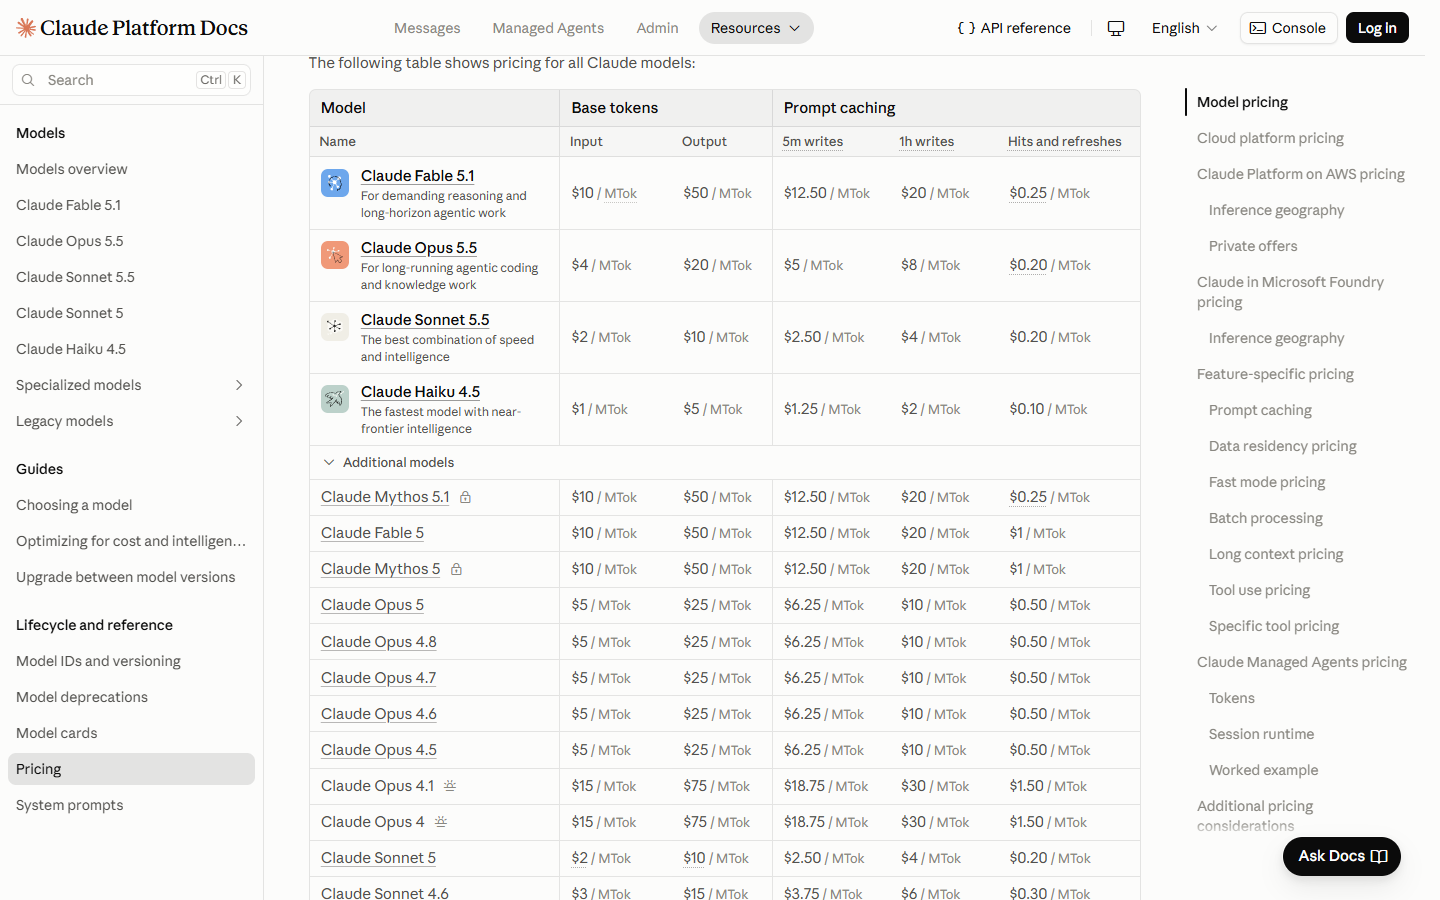This screenshot has height=900, width=1440.
Task: Select Pricing in the sidebar
Action: pos(131,769)
